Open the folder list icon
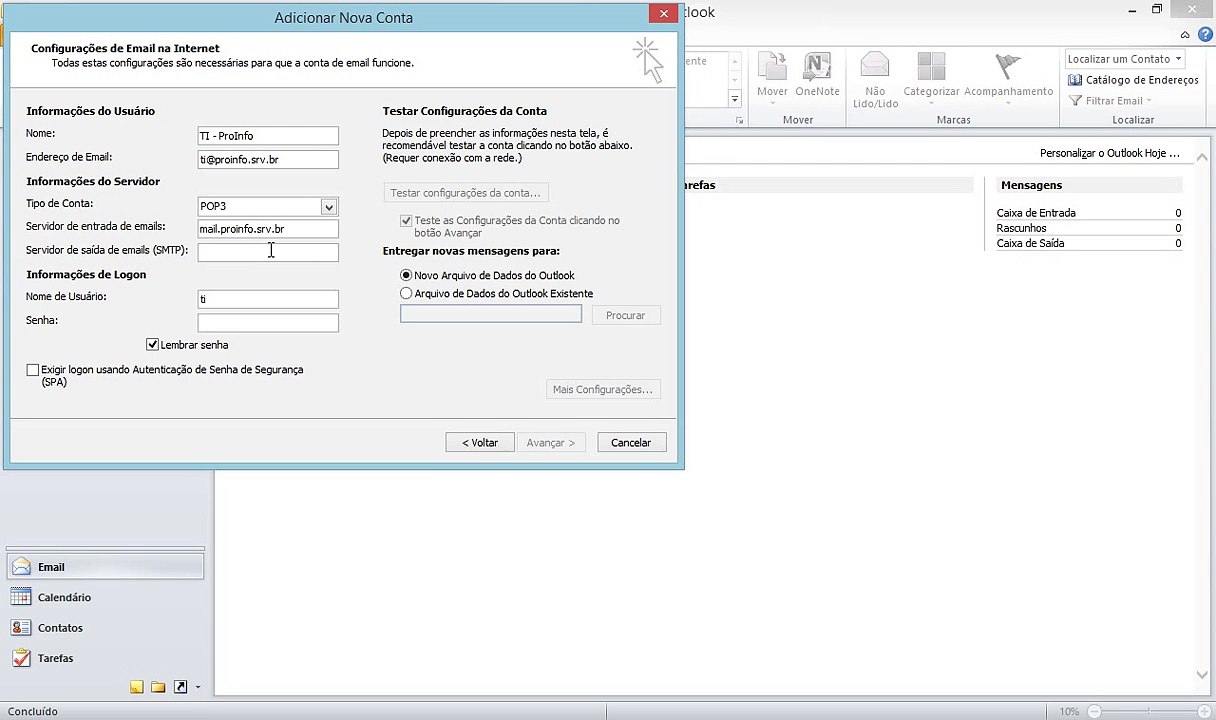Viewport: 1216px width, 720px height. point(158,687)
